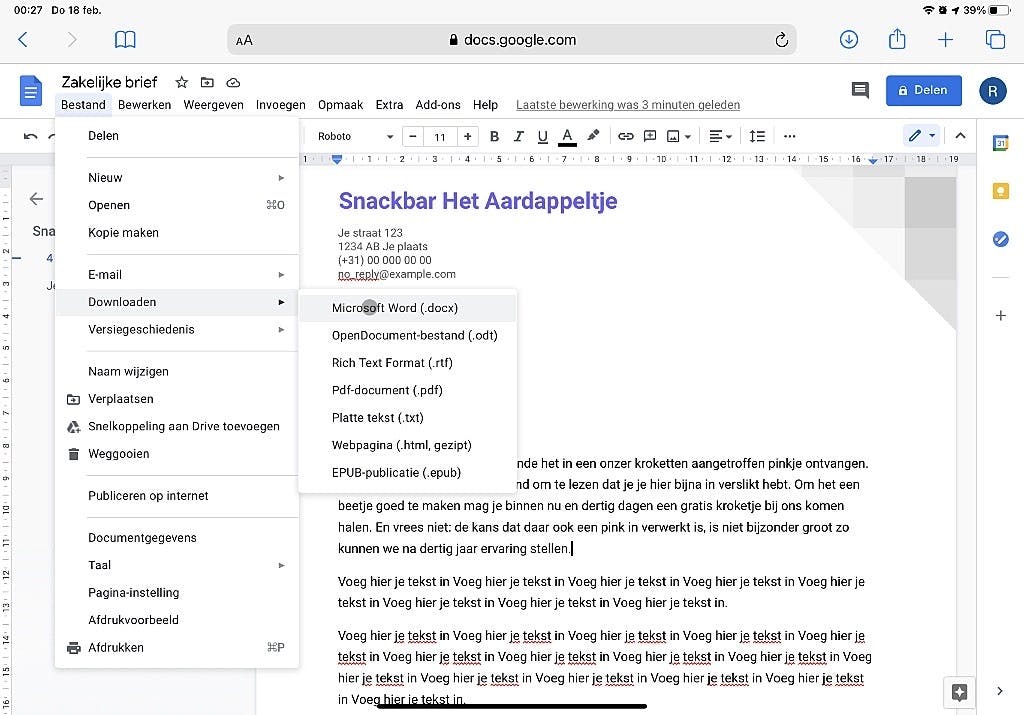Image resolution: width=1024 pixels, height=715 pixels.
Task: Open the editing mode pencil dropdown
Action: click(921, 136)
